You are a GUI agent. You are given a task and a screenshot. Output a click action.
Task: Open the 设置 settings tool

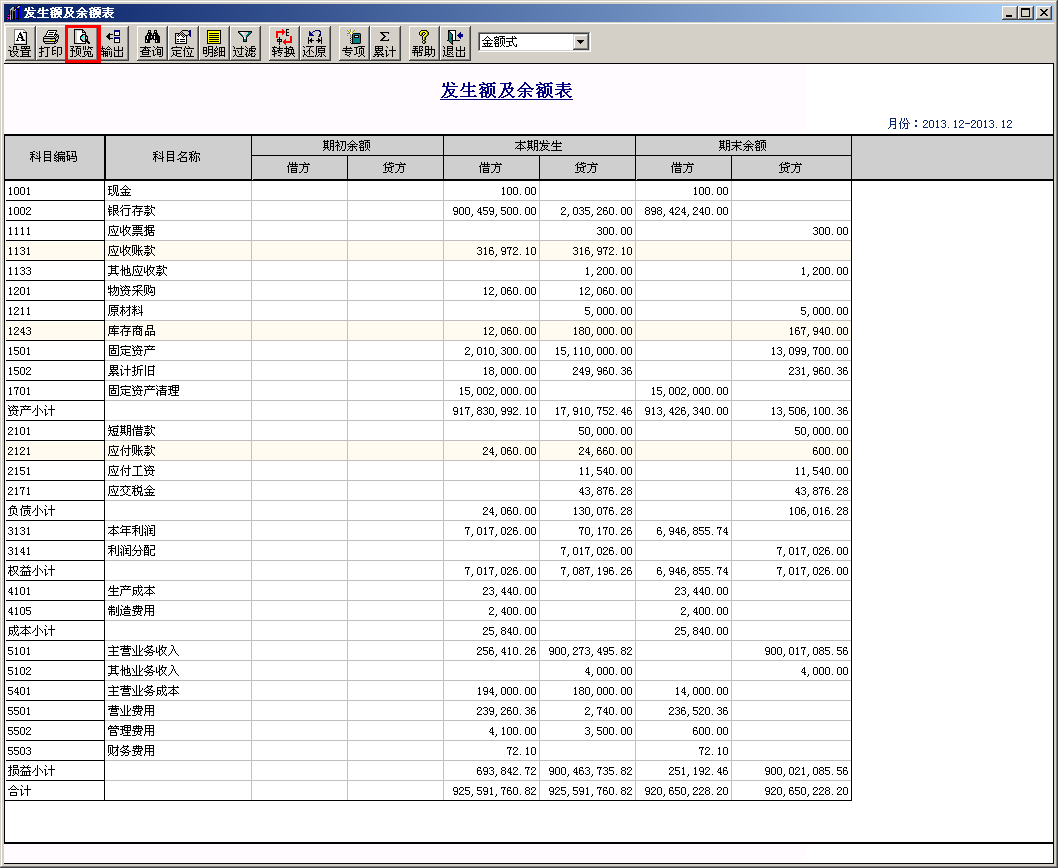[x=20, y=44]
